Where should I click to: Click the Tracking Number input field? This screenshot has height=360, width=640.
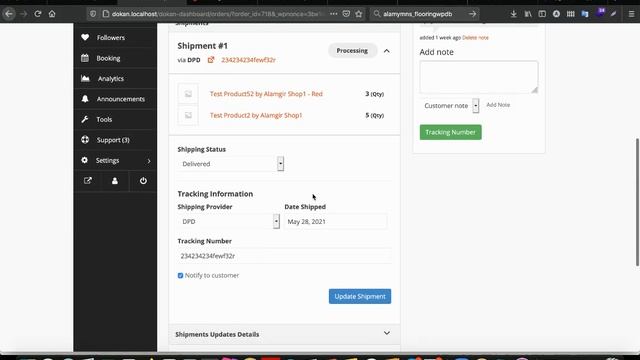pos(284,256)
